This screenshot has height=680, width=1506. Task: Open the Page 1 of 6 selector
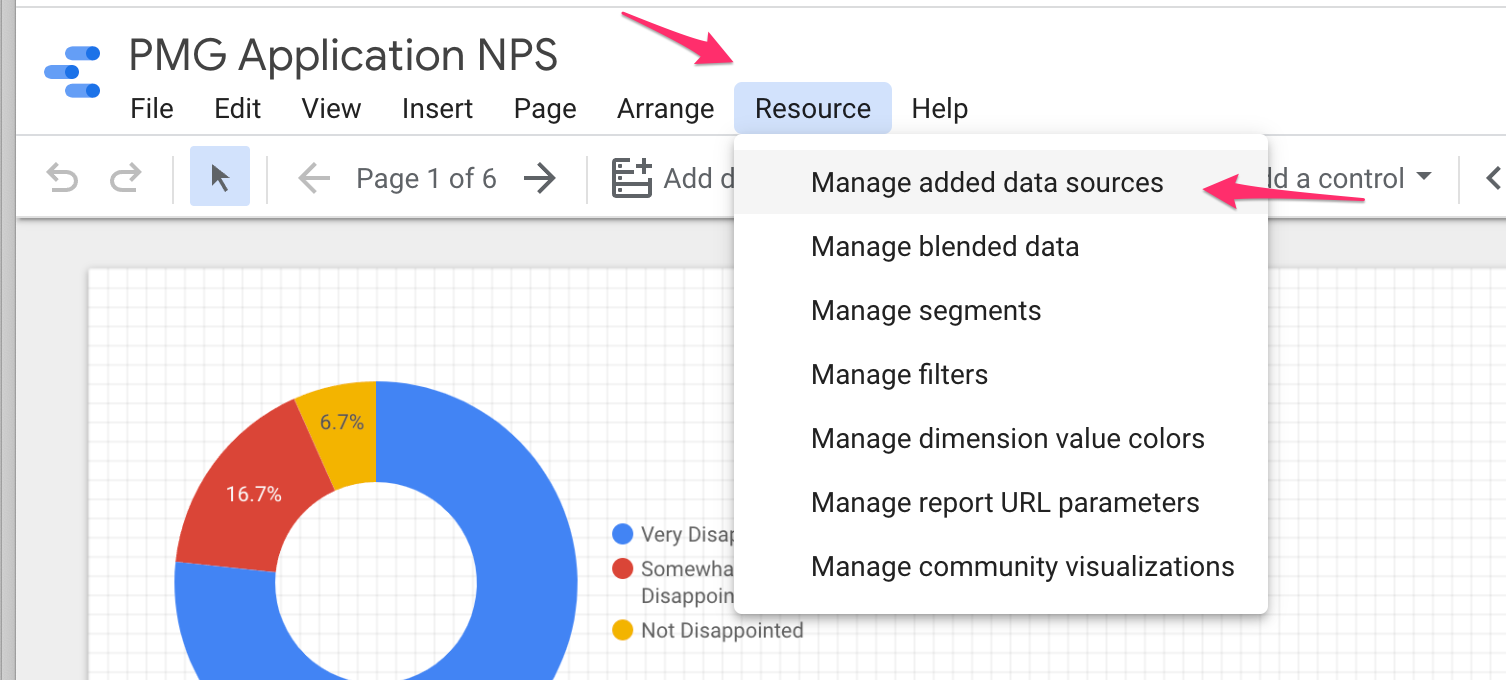pyautogui.click(x=426, y=179)
